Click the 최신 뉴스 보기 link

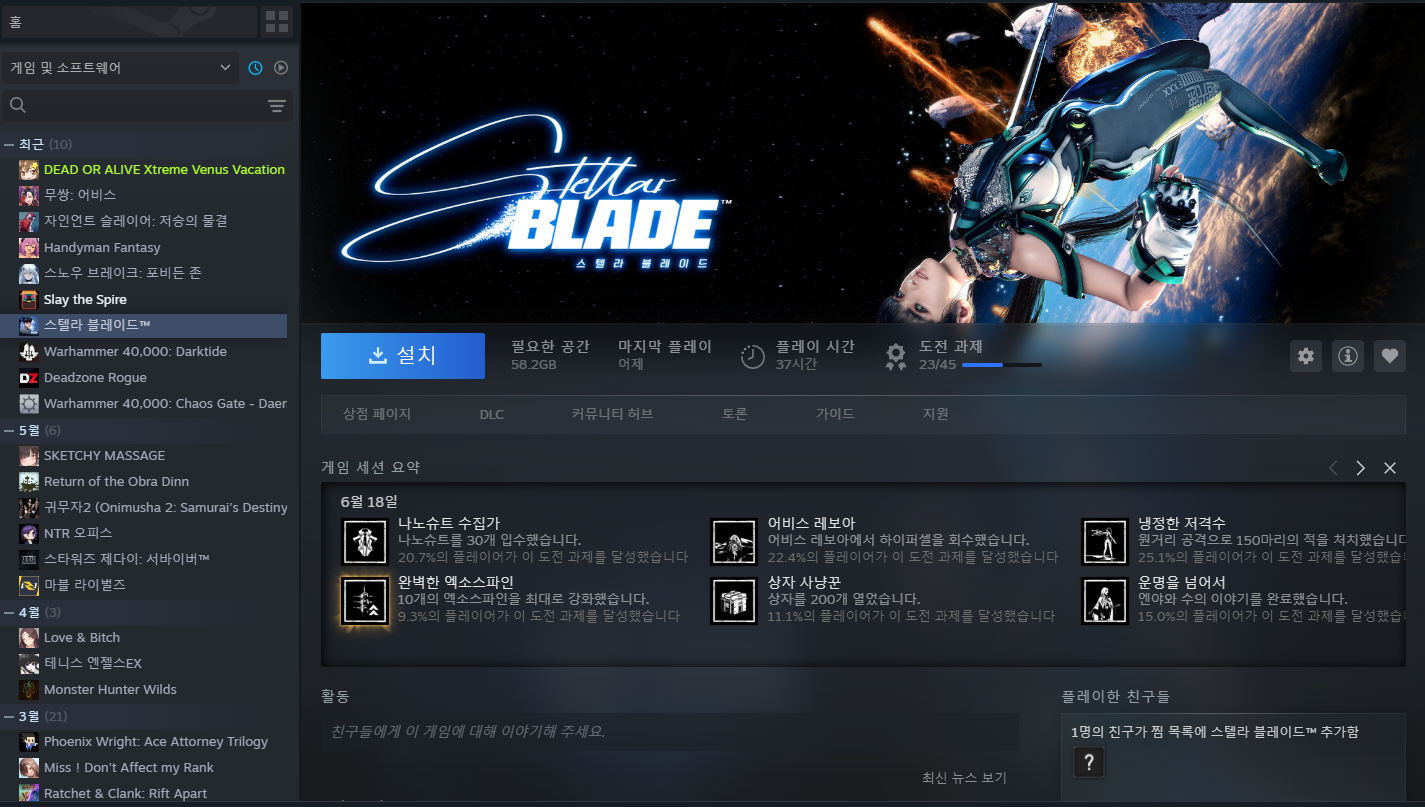964,778
